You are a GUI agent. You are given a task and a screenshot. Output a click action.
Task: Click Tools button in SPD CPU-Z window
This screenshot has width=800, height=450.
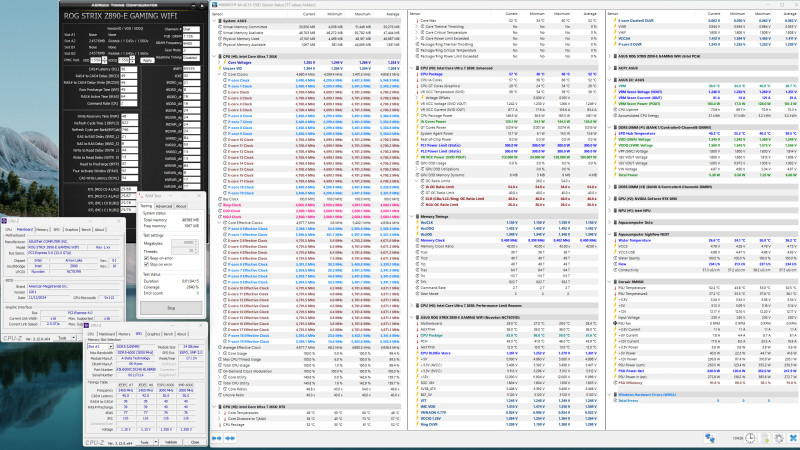point(145,442)
